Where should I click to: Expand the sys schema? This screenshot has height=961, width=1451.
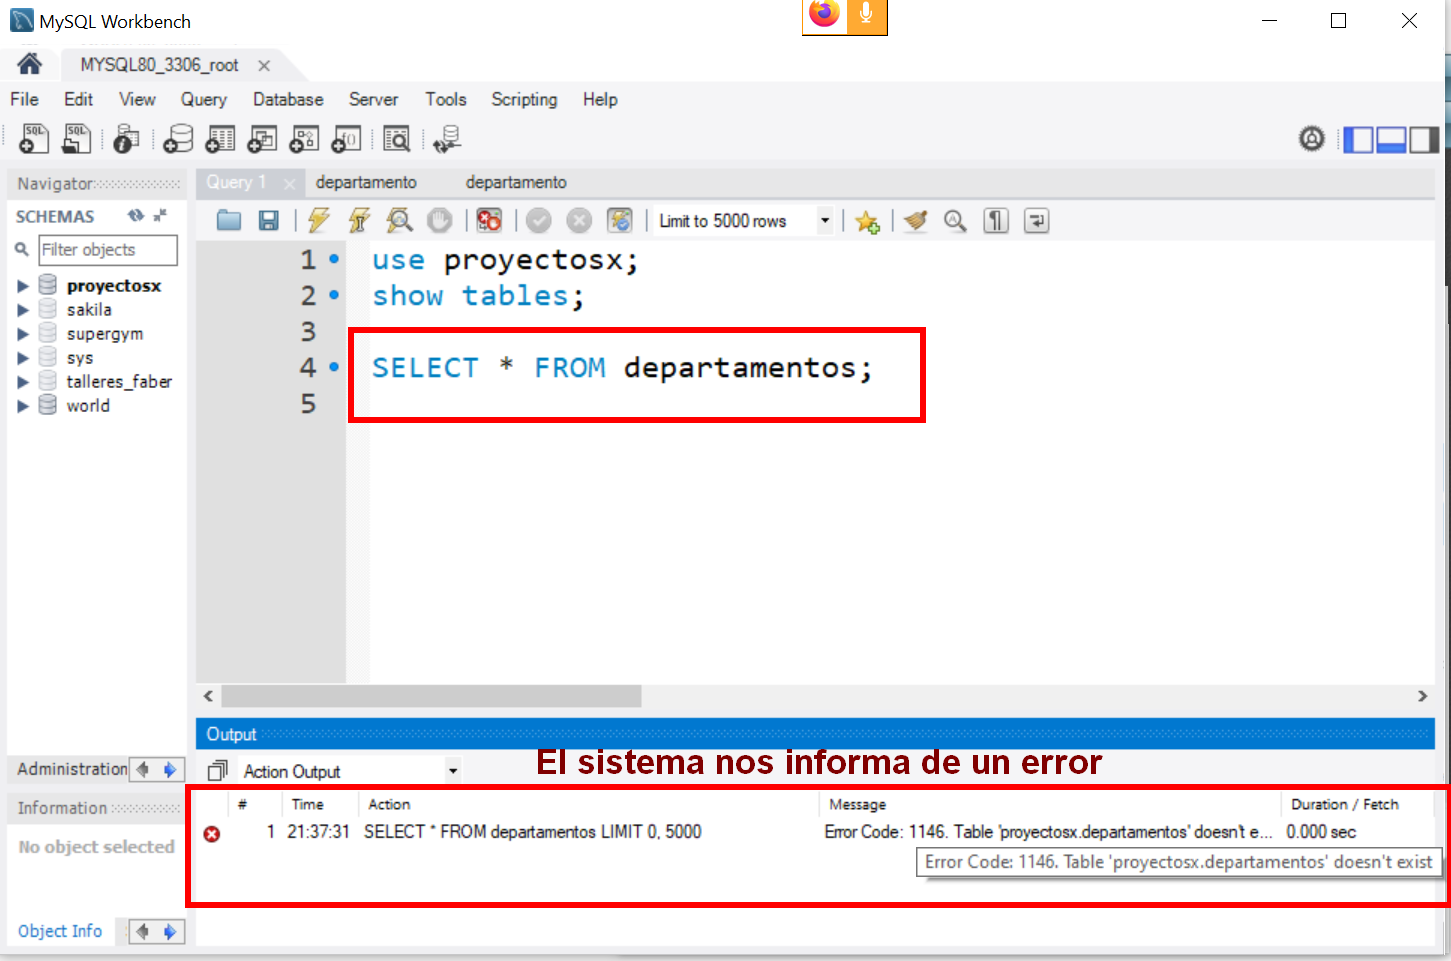click(x=23, y=358)
